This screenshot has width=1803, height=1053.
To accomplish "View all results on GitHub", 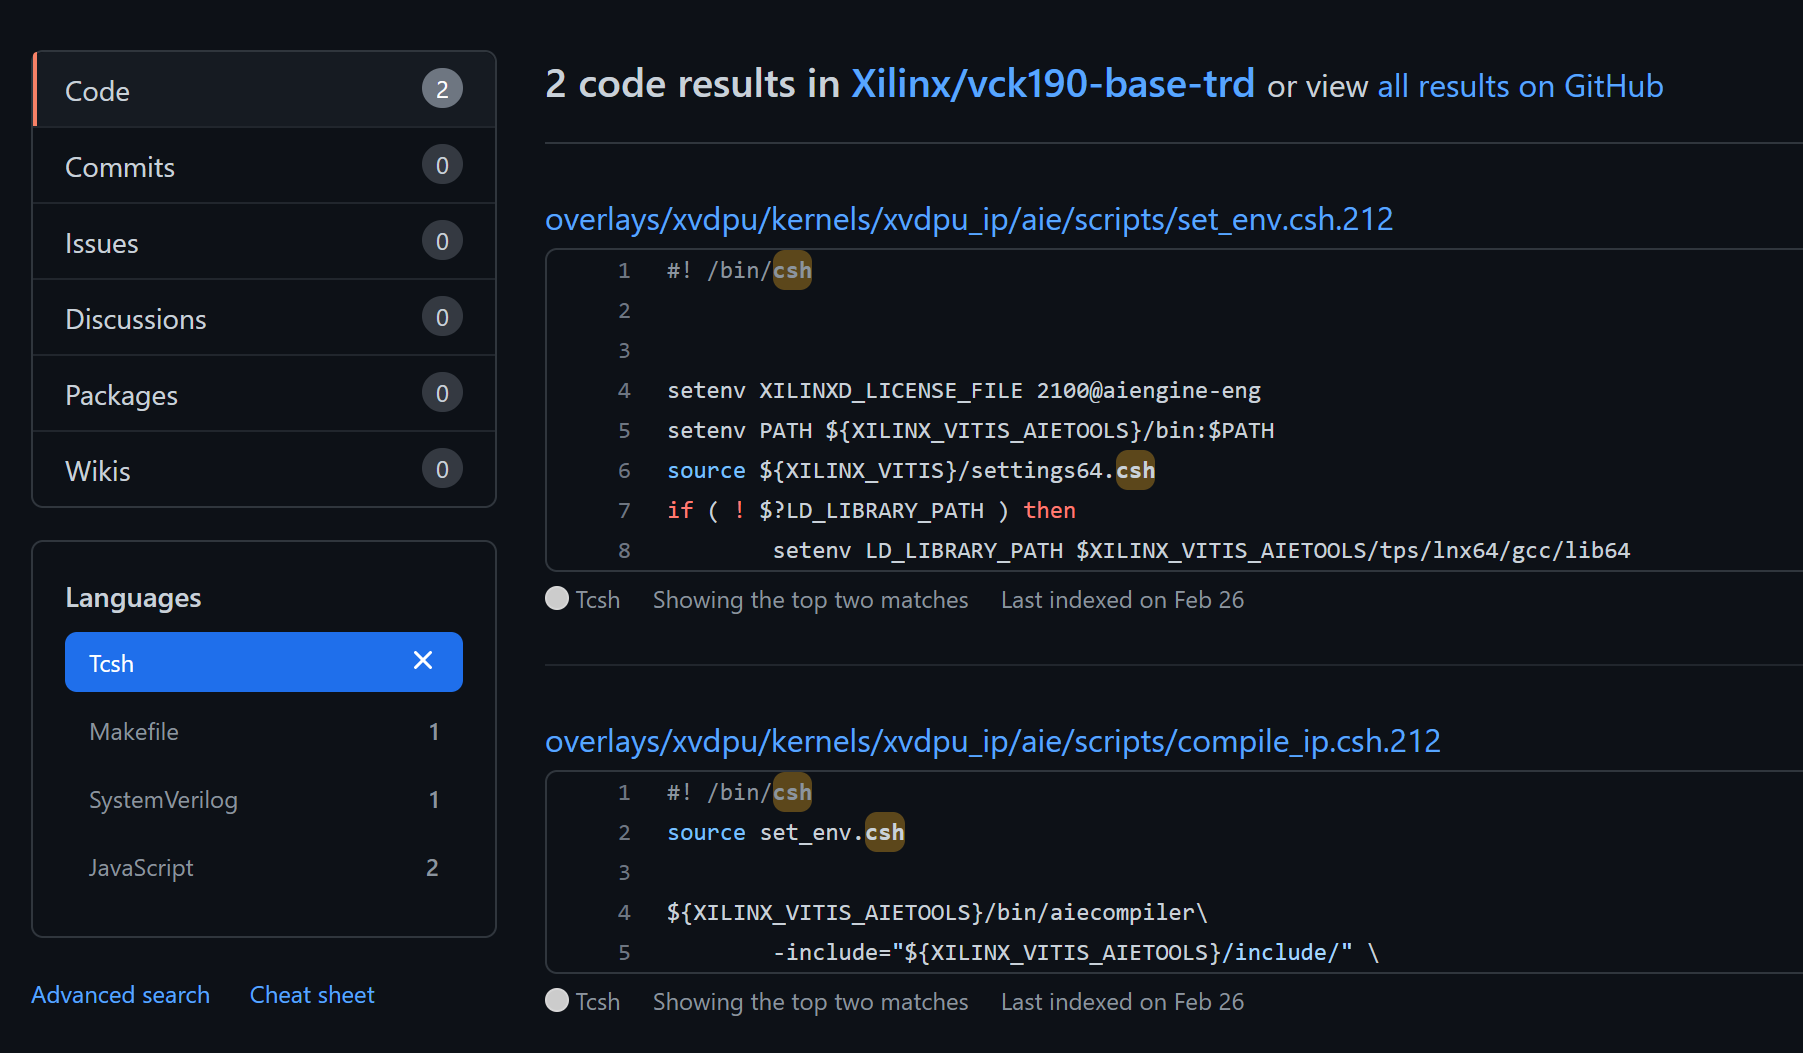I will tap(1520, 86).
